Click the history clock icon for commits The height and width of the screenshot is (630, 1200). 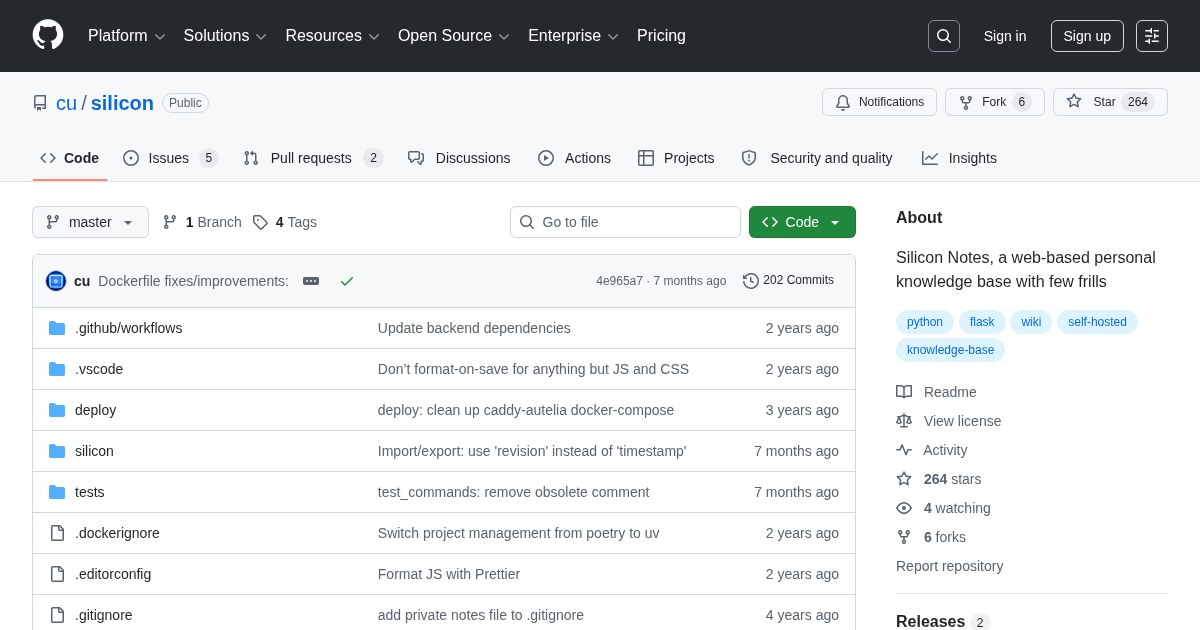point(751,281)
